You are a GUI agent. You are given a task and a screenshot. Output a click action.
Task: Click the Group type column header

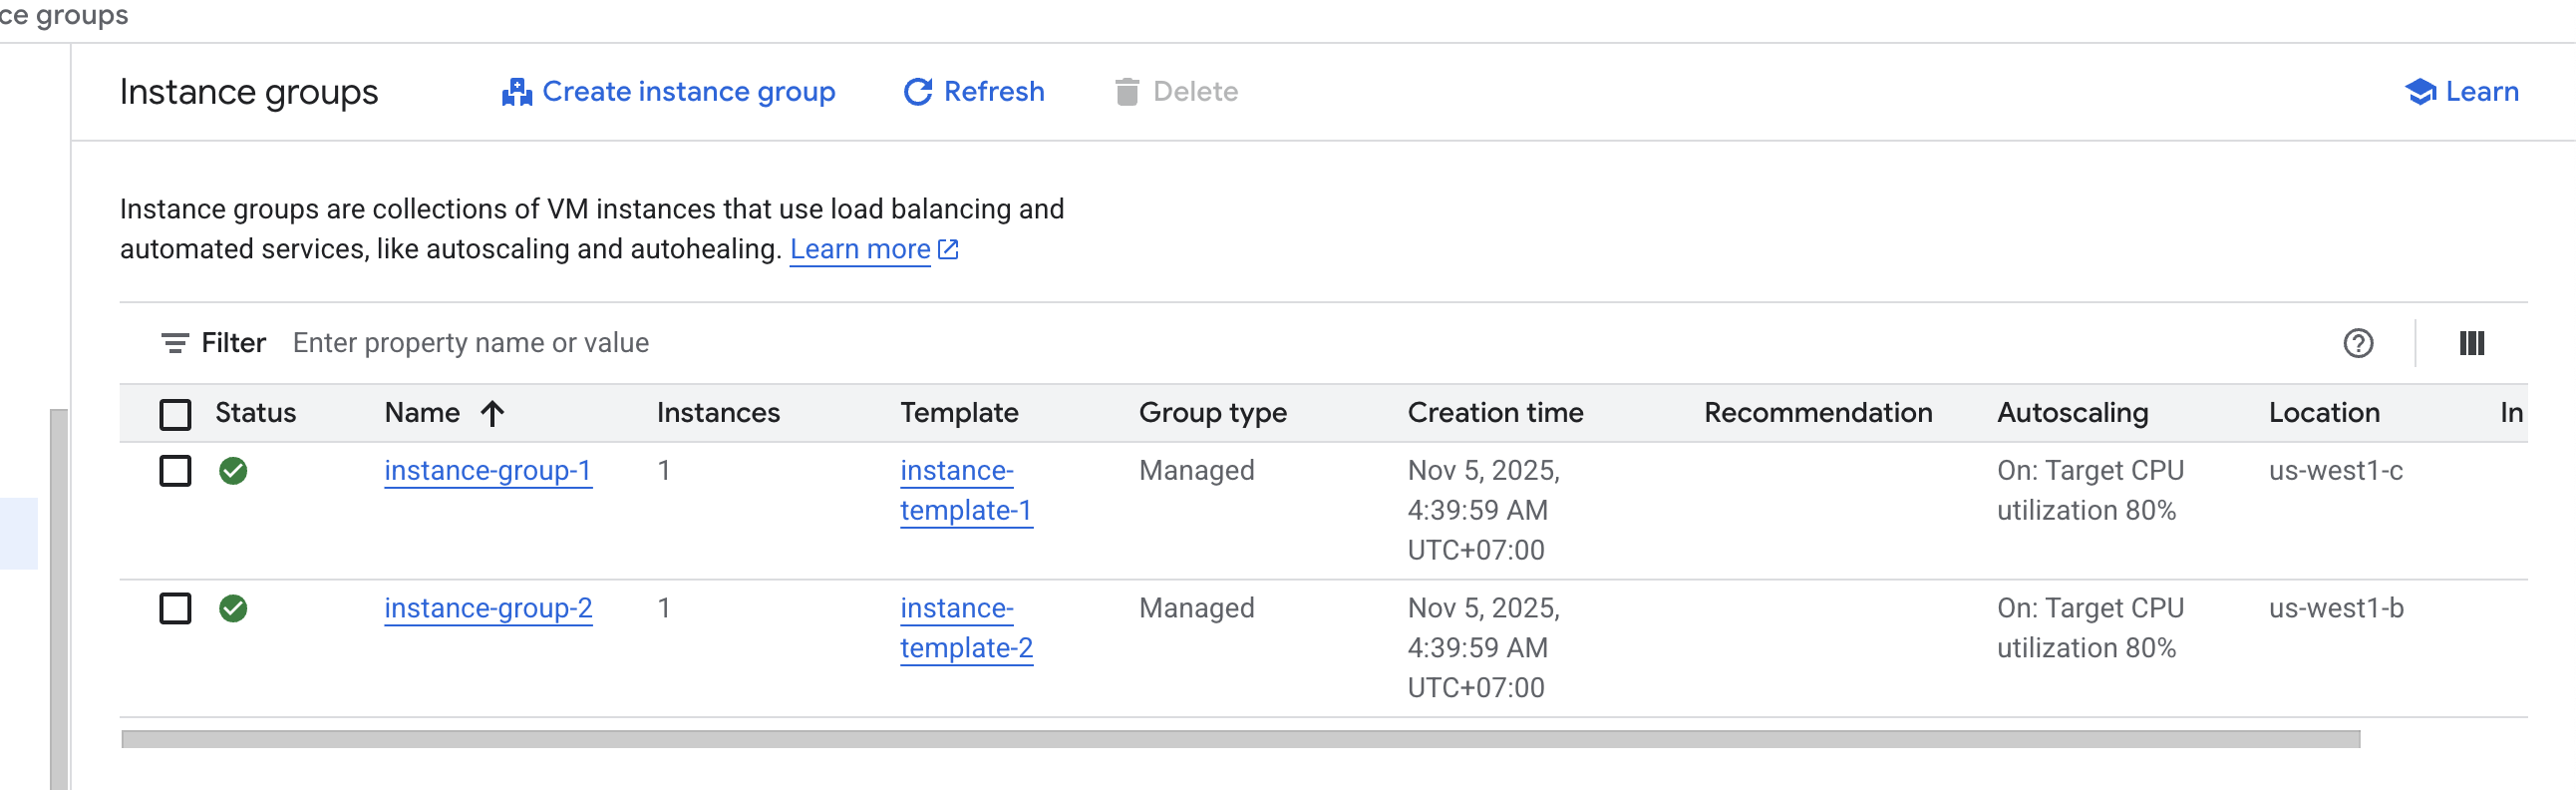point(1212,413)
